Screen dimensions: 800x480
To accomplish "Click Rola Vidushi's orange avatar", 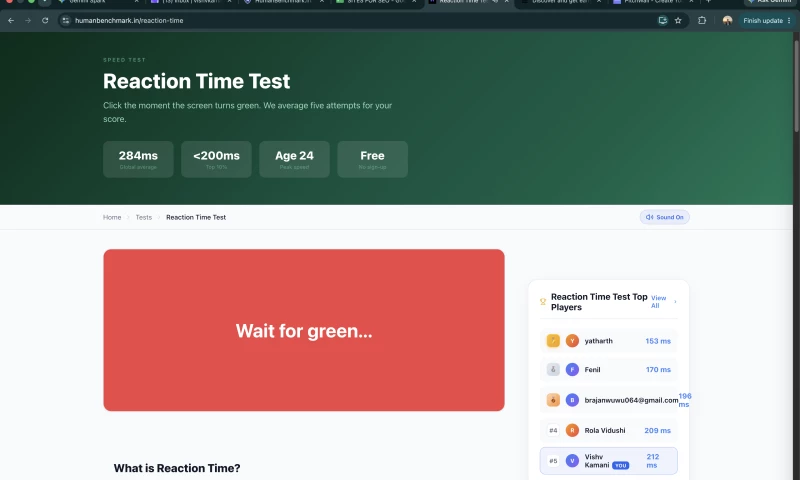I will 572,431.
